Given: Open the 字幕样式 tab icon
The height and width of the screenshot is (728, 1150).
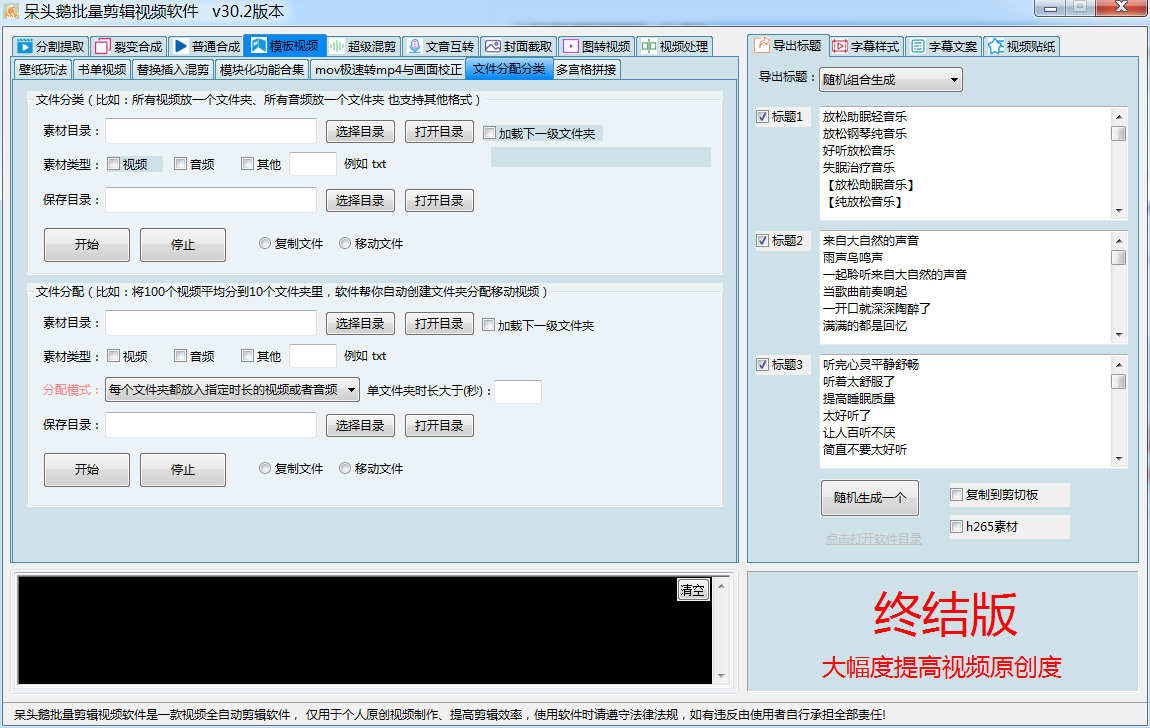Looking at the screenshot, I should click(x=840, y=46).
